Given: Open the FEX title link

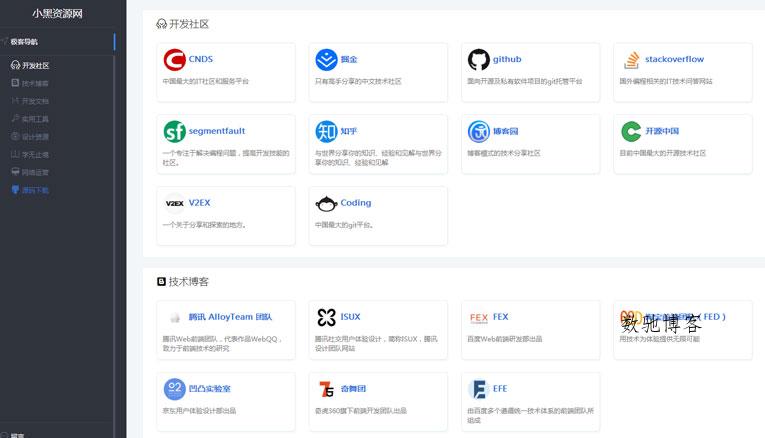Looking at the screenshot, I should [501, 317].
